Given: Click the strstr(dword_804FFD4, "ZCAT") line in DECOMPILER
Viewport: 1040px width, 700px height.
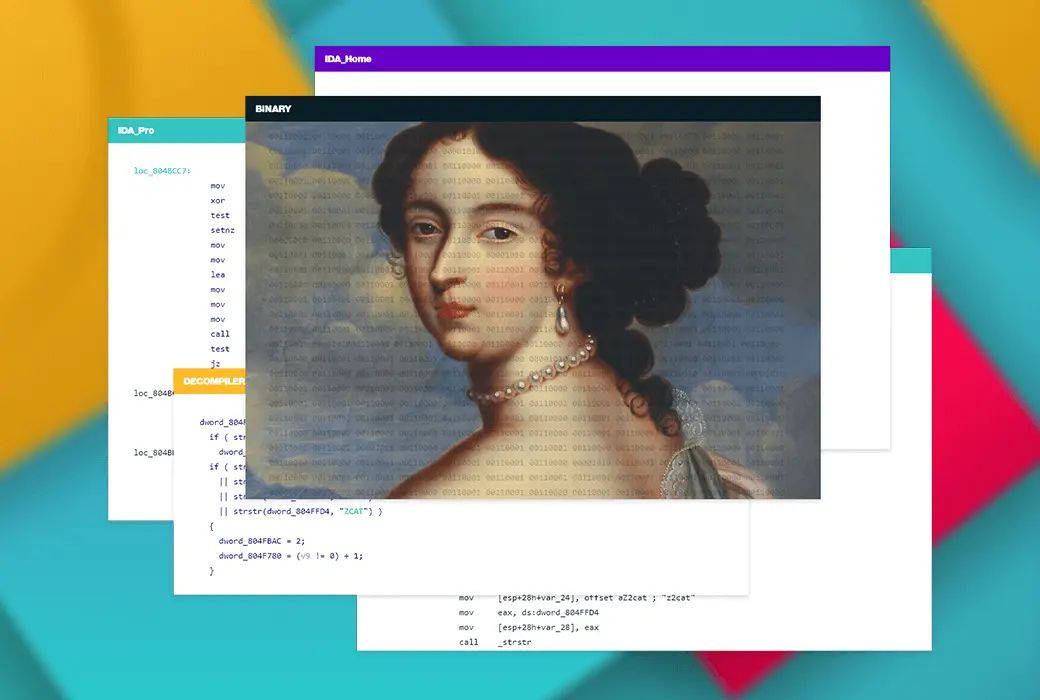Looking at the screenshot, I should coord(300,512).
